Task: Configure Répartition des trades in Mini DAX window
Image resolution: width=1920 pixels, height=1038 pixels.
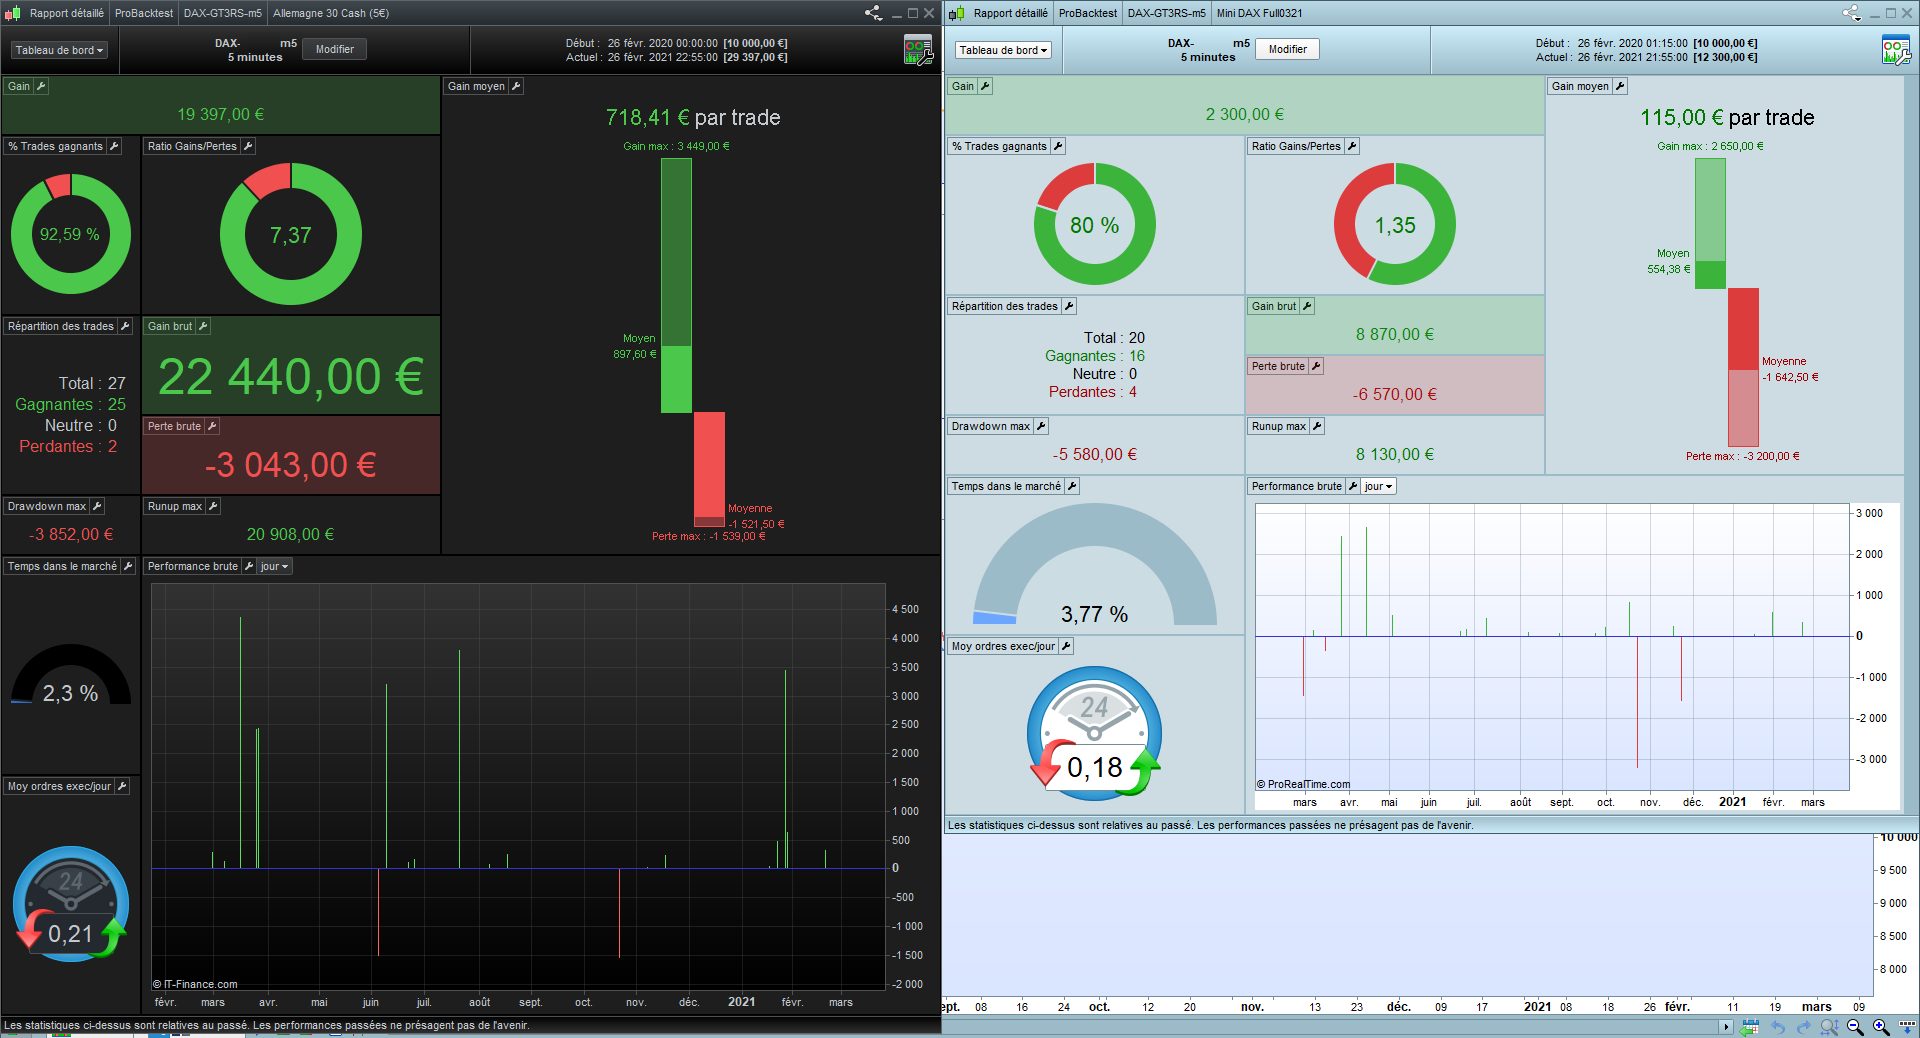Action: click(1069, 307)
